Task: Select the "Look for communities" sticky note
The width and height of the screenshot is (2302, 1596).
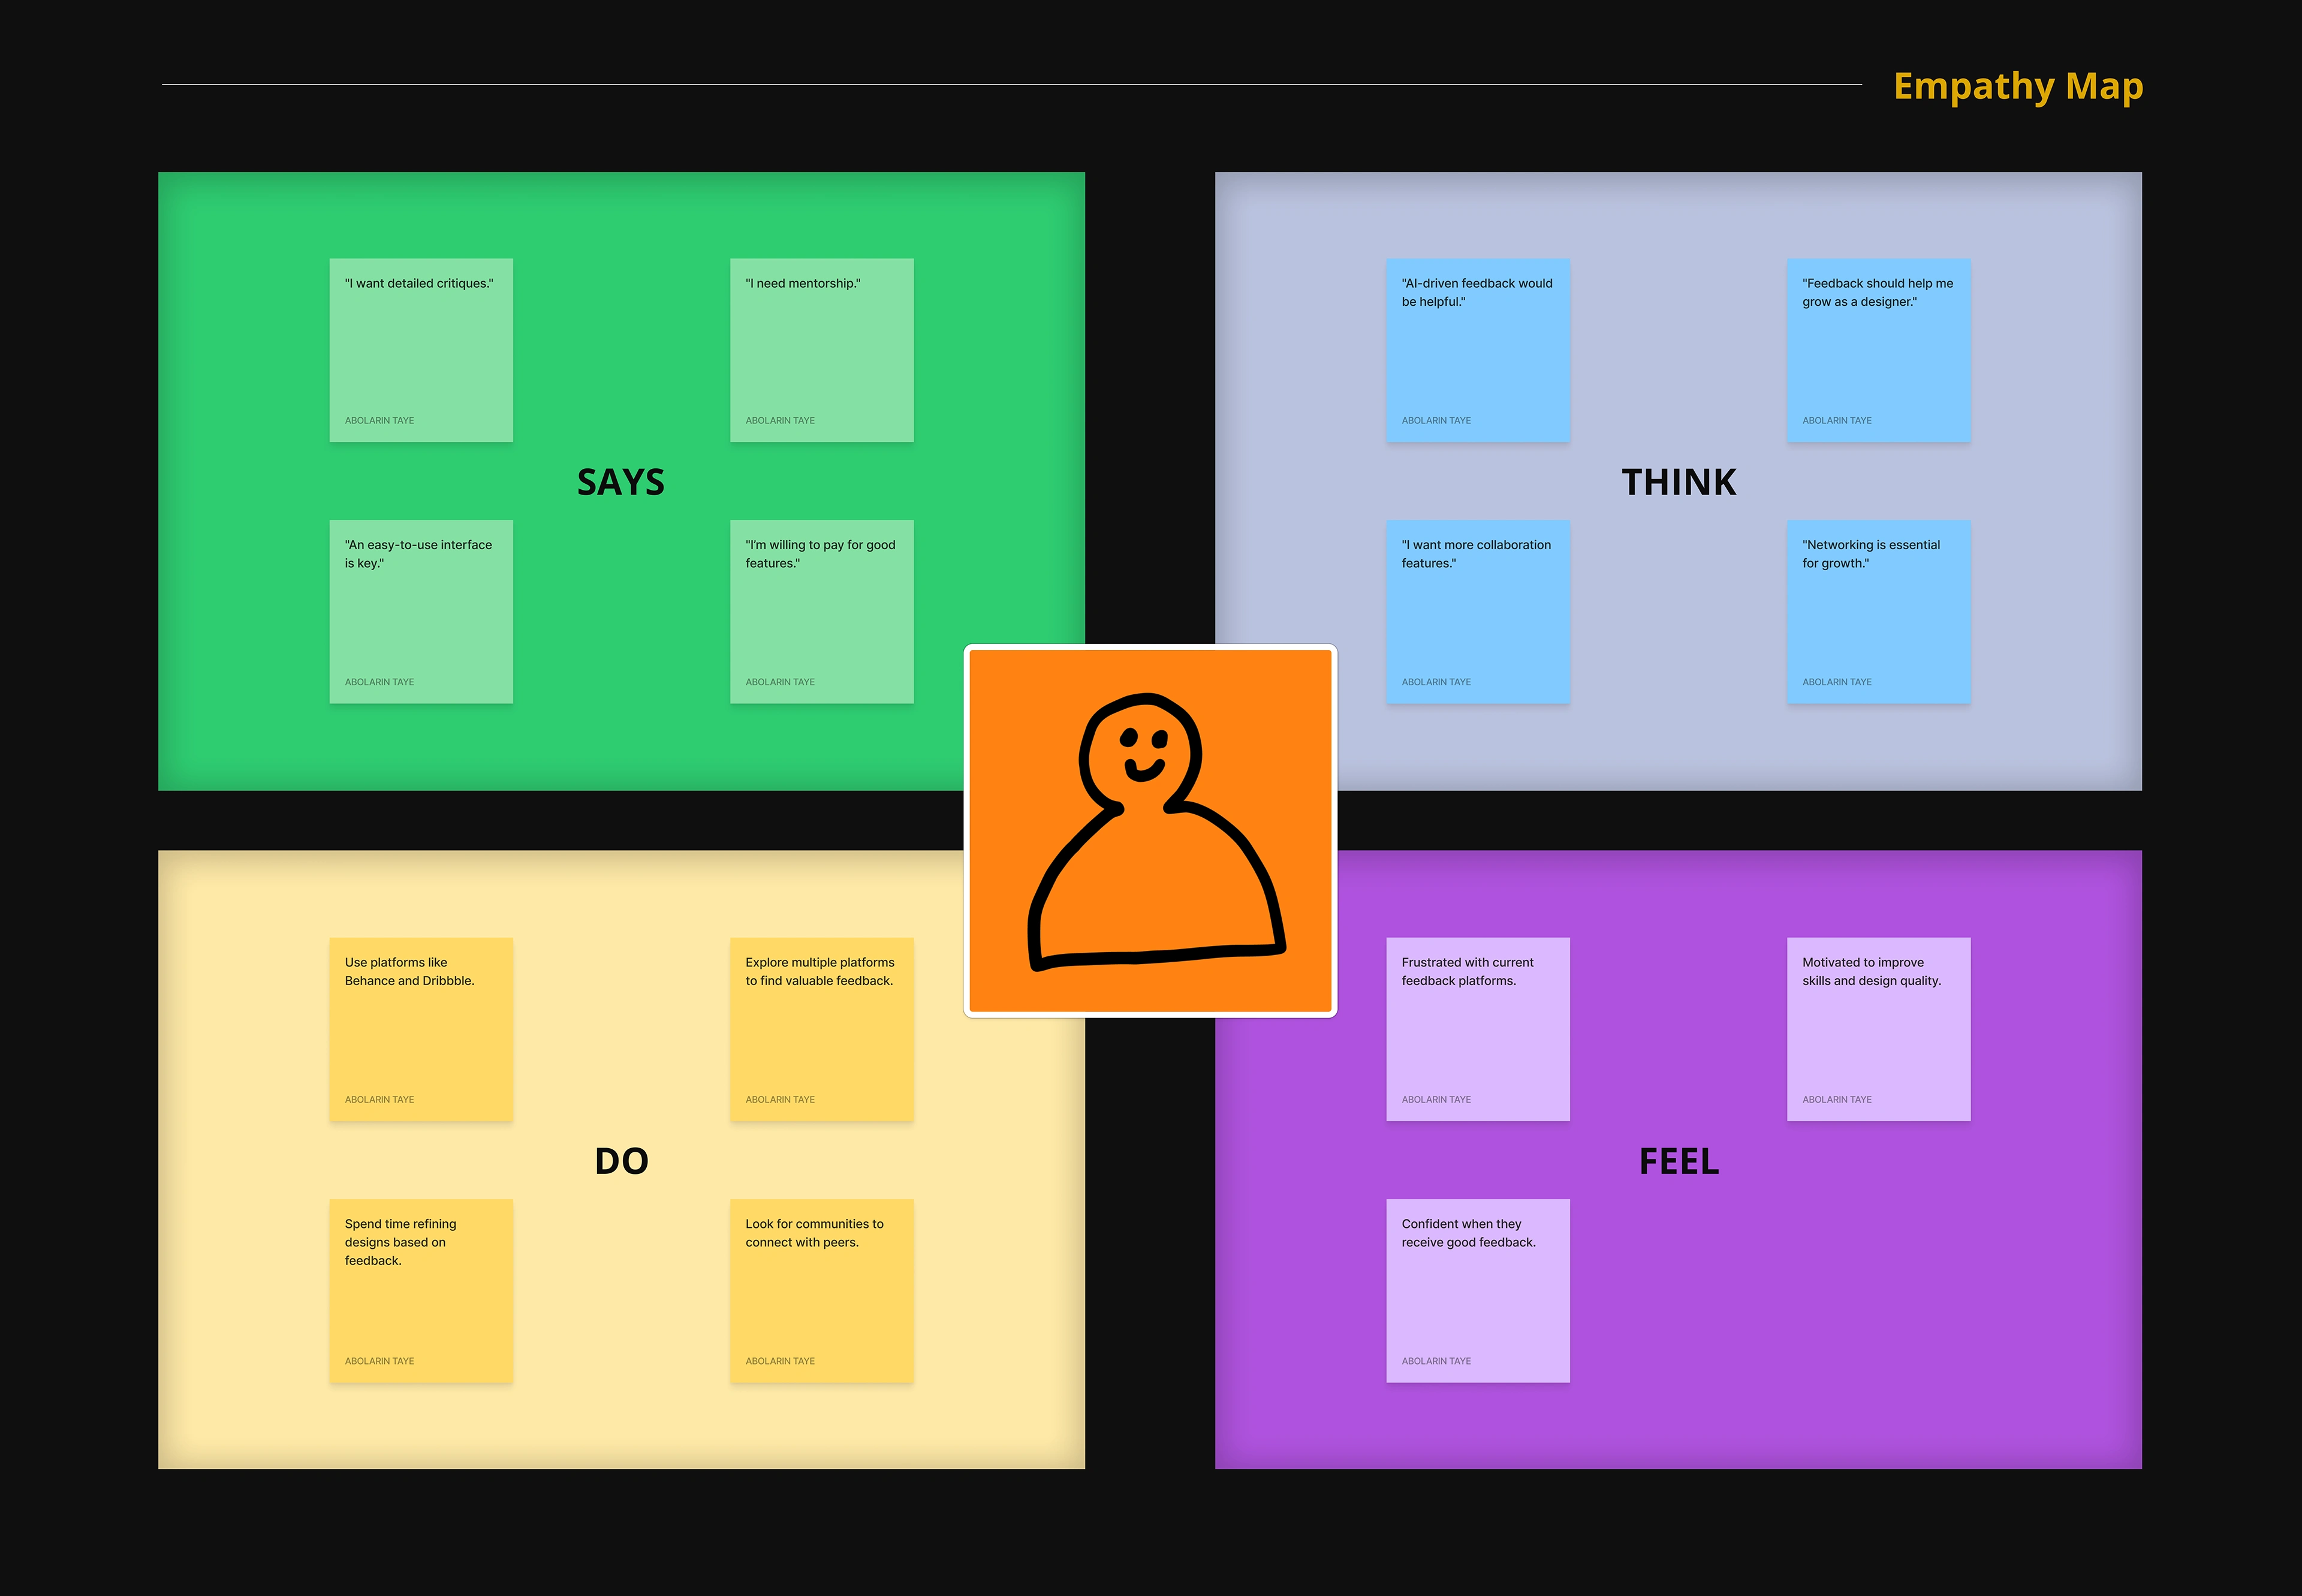Action: [x=821, y=1290]
